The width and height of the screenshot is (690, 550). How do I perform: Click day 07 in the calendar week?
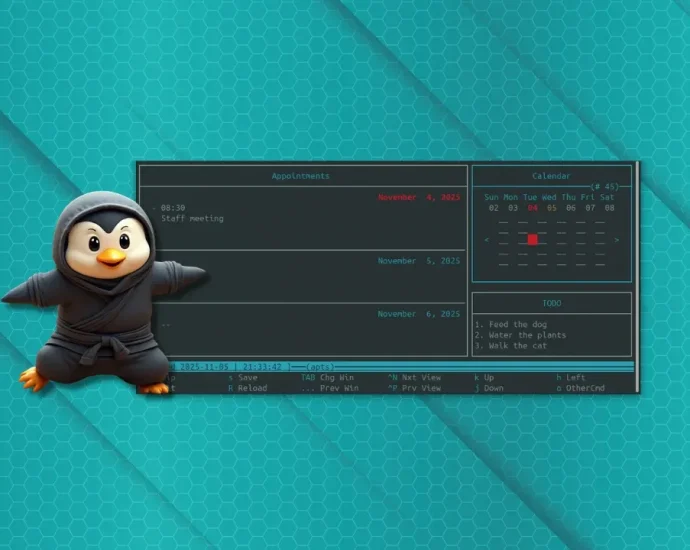(x=590, y=208)
